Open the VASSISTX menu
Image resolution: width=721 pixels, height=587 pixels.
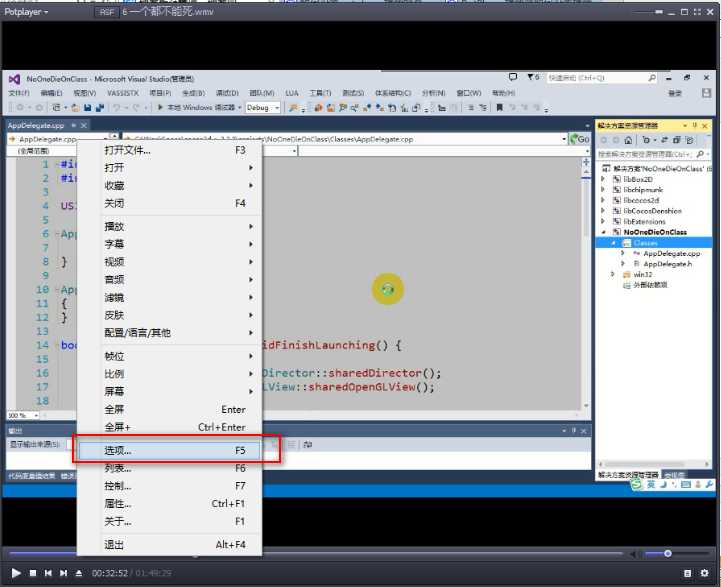point(123,93)
